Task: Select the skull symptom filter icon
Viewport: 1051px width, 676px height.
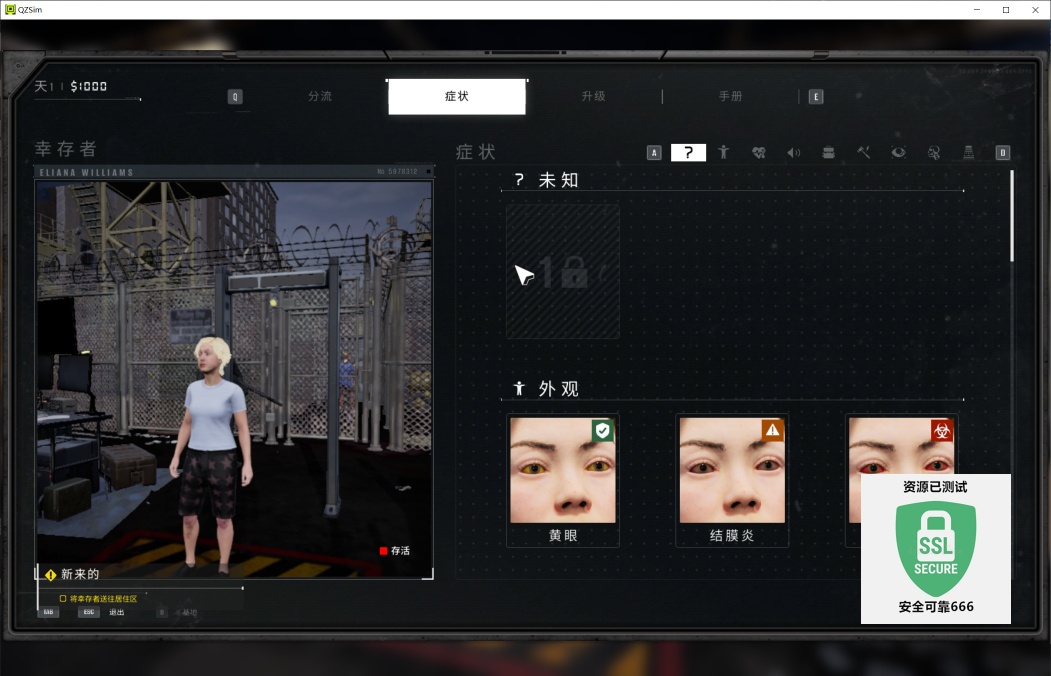Action: 933,153
